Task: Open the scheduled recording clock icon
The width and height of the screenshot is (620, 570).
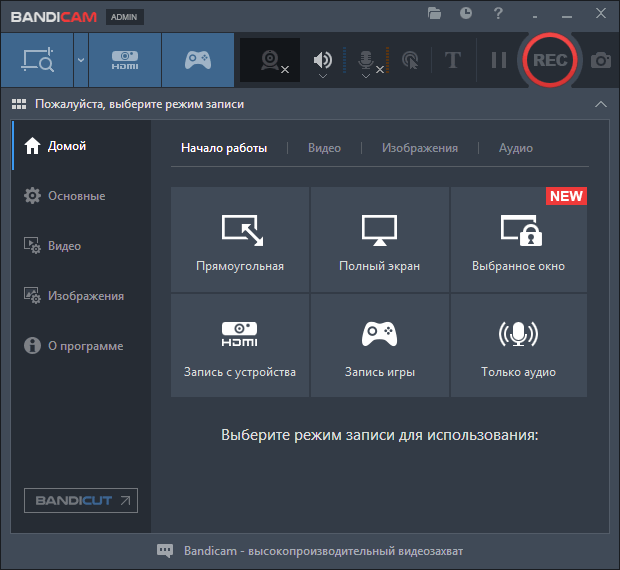Action: (466, 13)
